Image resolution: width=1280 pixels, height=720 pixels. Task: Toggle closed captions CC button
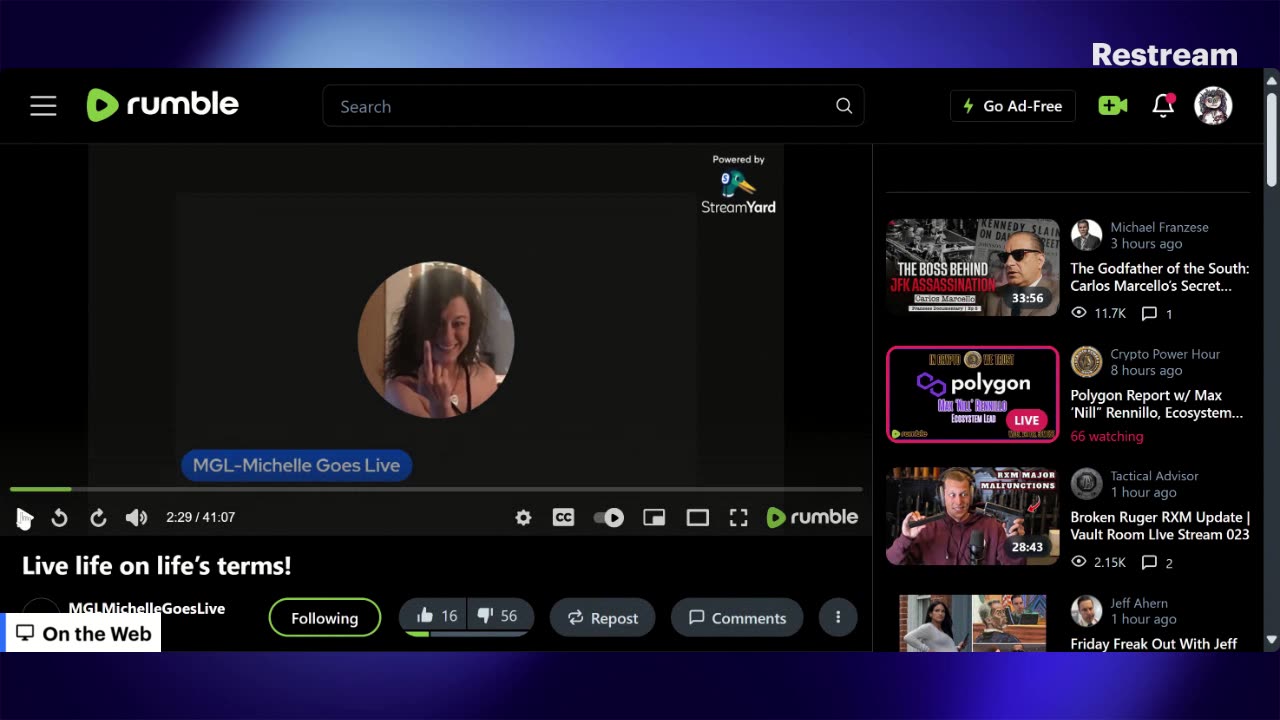[563, 517]
